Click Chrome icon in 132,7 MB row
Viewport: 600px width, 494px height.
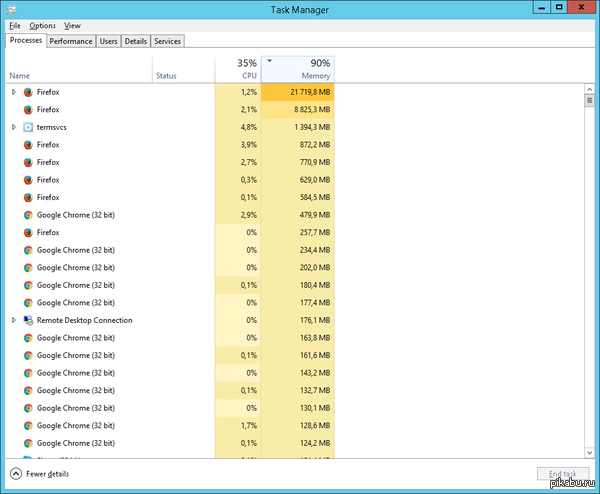click(x=28, y=391)
